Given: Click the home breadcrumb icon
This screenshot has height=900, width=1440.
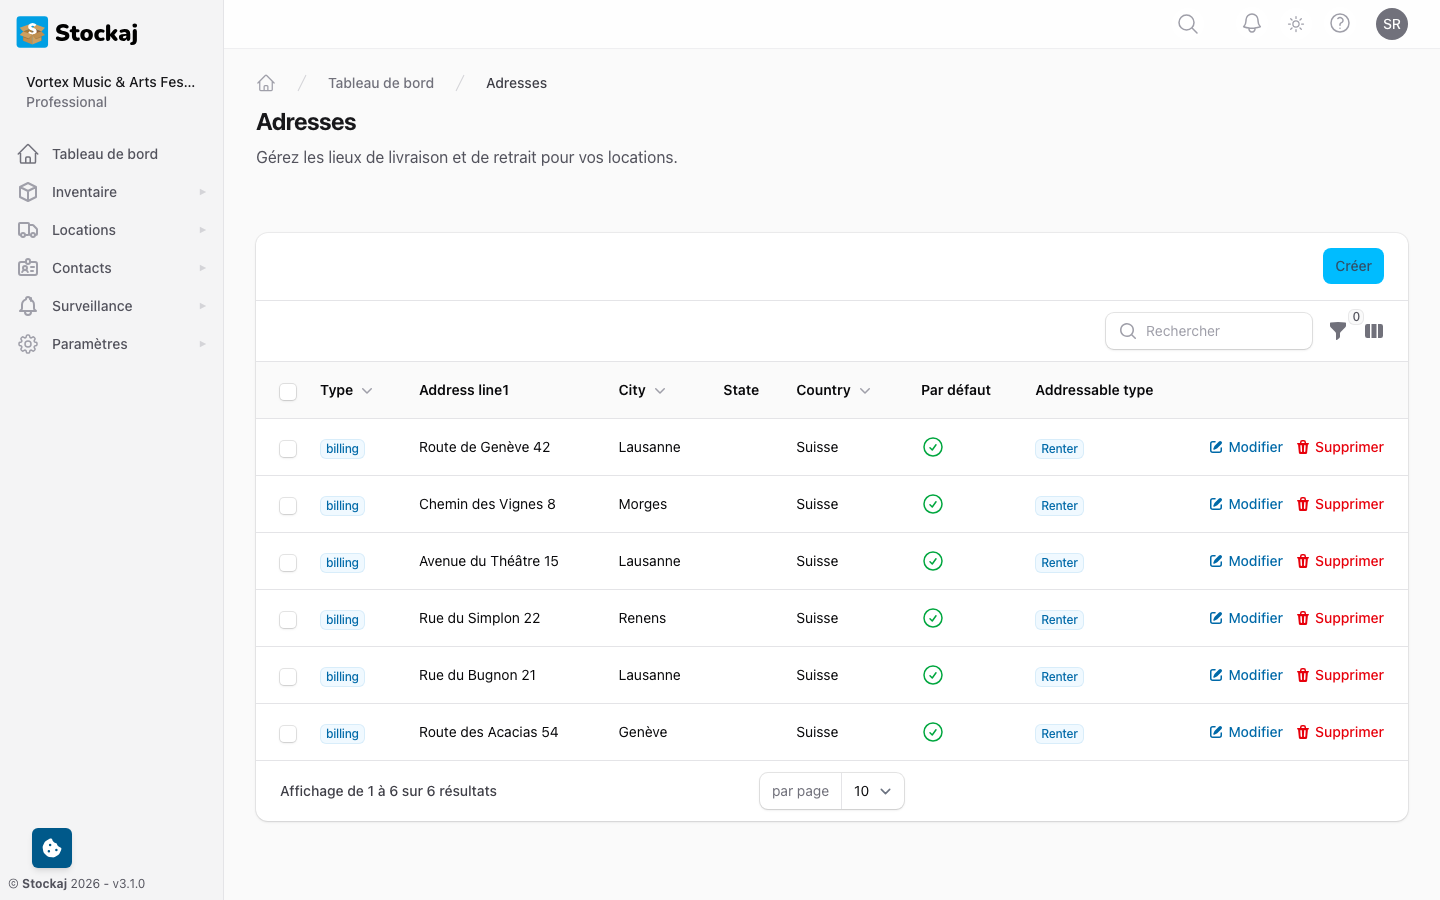Looking at the screenshot, I should click(266, 82).
